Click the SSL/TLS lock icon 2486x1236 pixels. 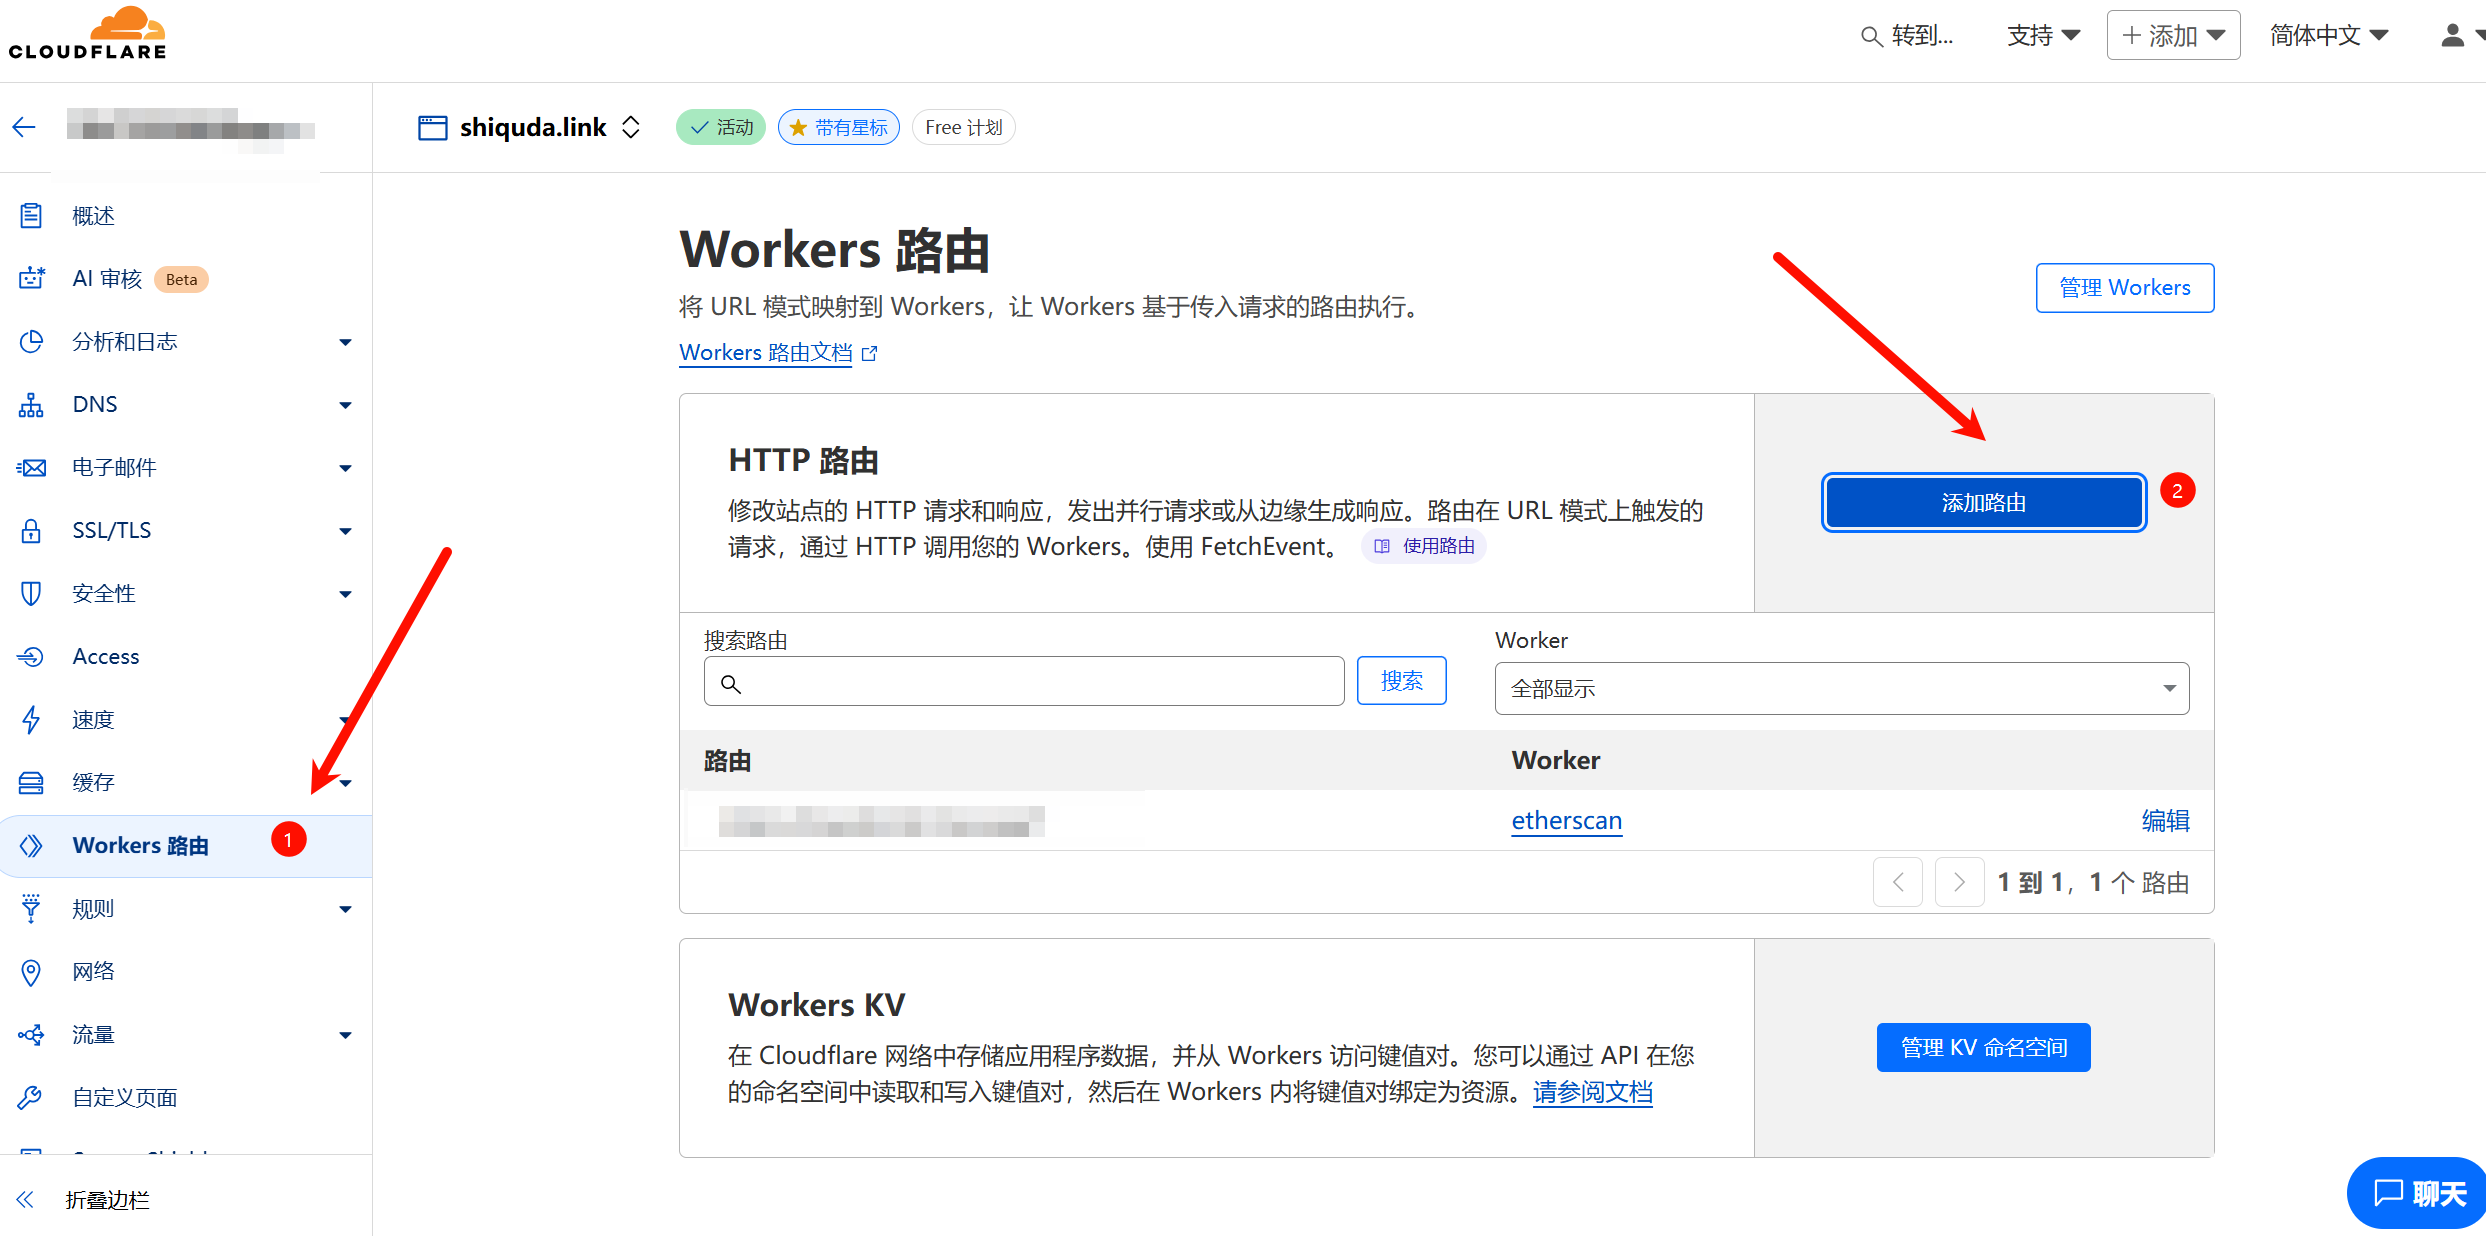click(x=31, y=530)
